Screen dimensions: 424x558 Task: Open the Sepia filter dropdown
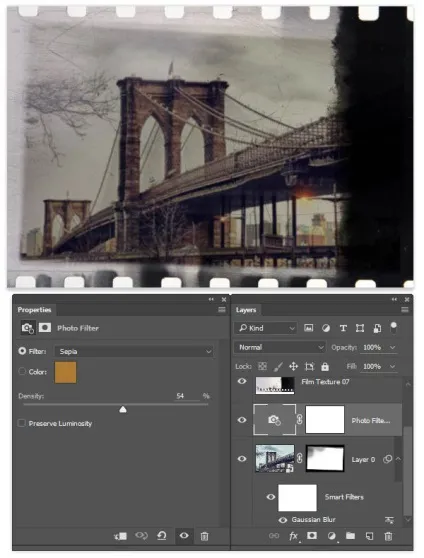tap(134, 351)
